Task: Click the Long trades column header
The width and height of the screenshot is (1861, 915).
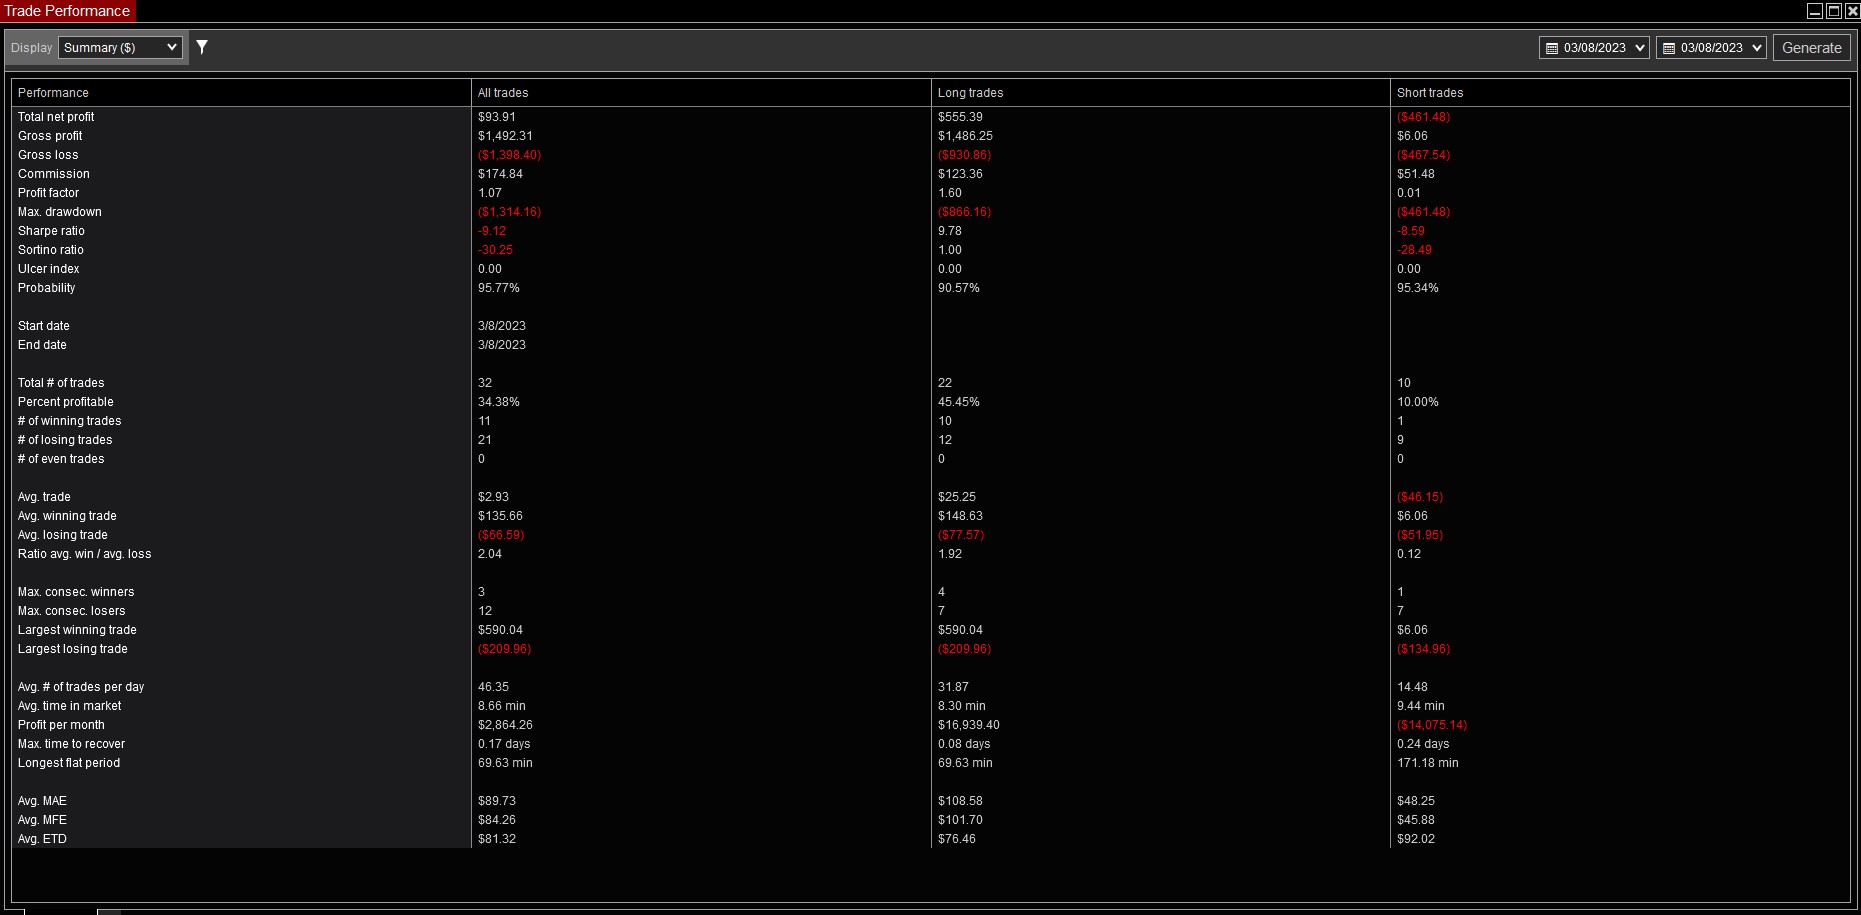Action: [x=1160, y=93]
